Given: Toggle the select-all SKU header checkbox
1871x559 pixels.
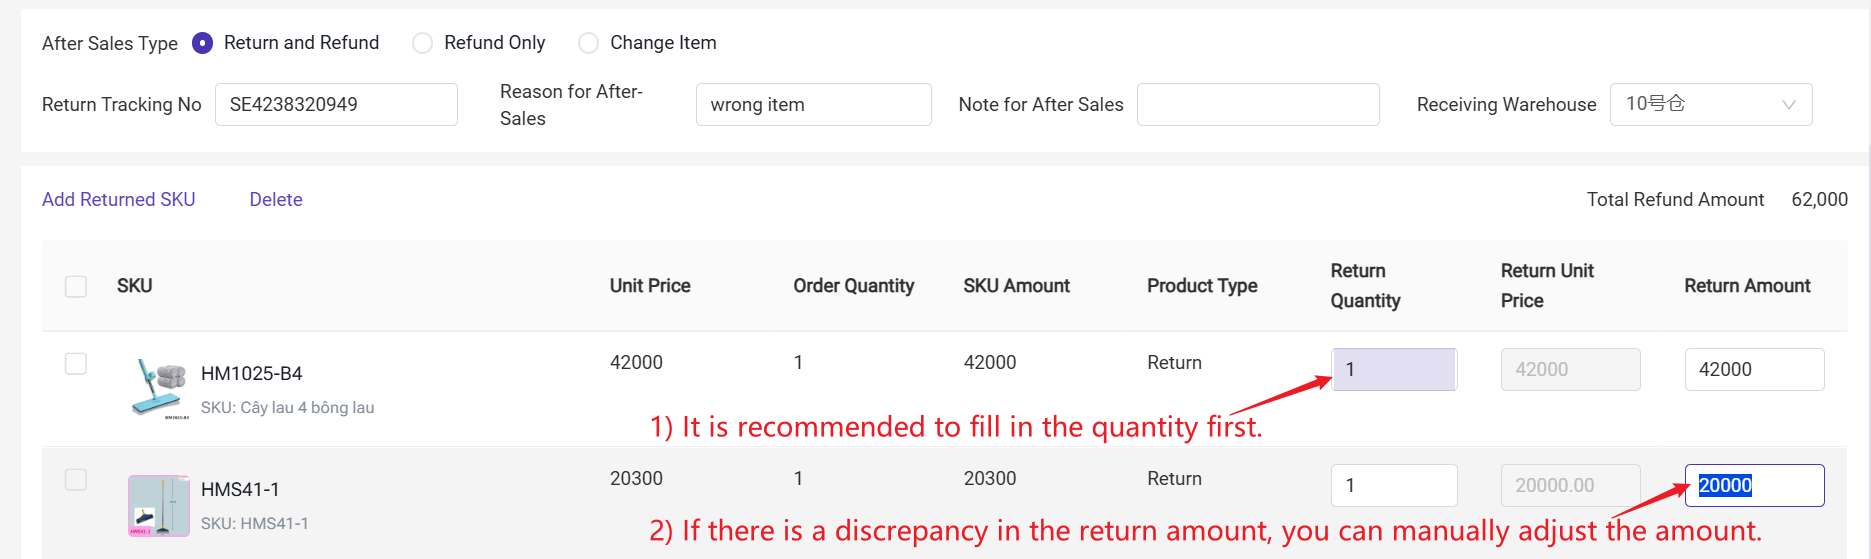Looking at the screenshot, I should click(76, 286).
